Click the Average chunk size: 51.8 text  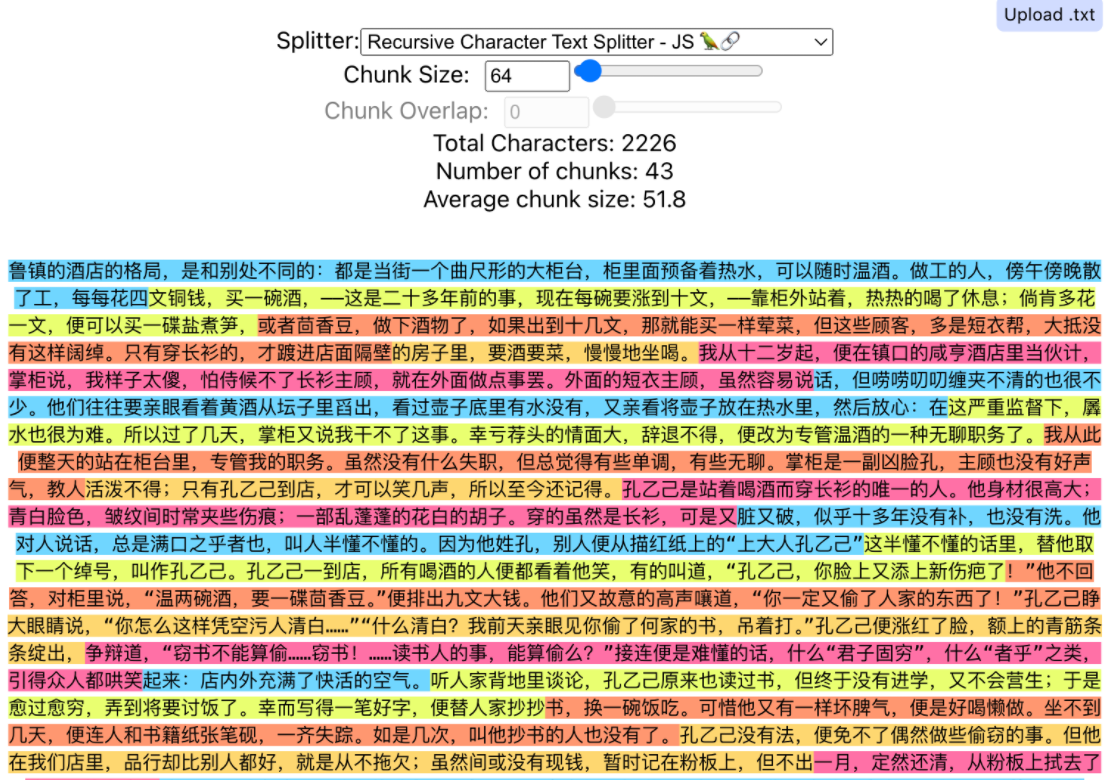[554, 199]
